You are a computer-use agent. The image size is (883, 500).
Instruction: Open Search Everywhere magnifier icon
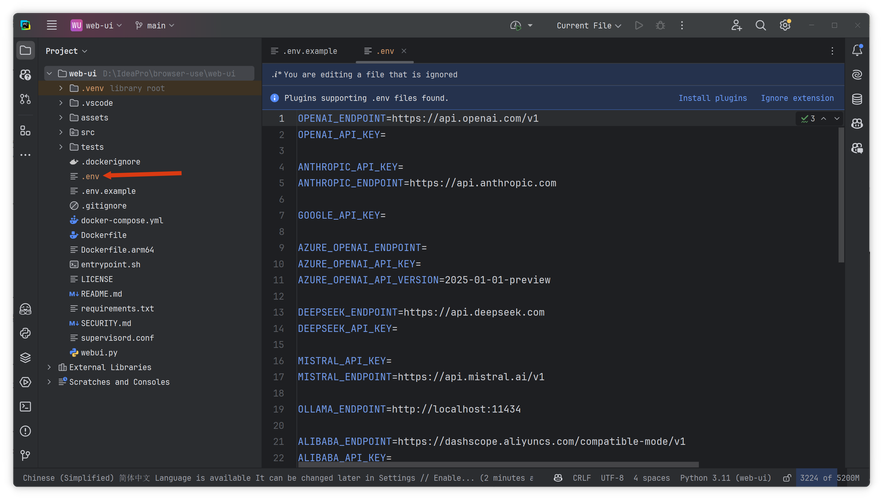coord(760,25)
